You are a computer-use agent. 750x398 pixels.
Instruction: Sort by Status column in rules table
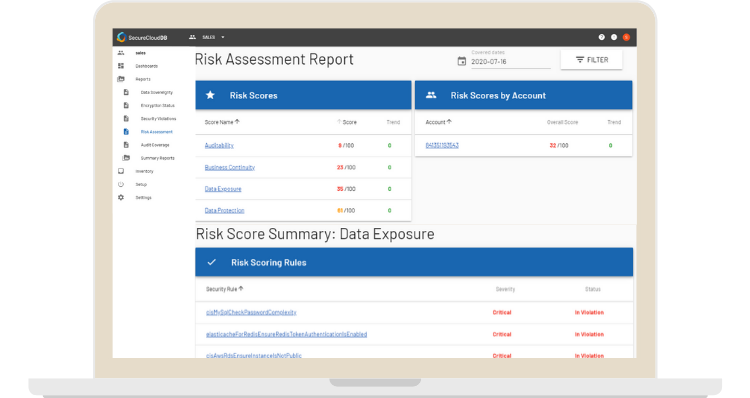(x=593, y=289)
